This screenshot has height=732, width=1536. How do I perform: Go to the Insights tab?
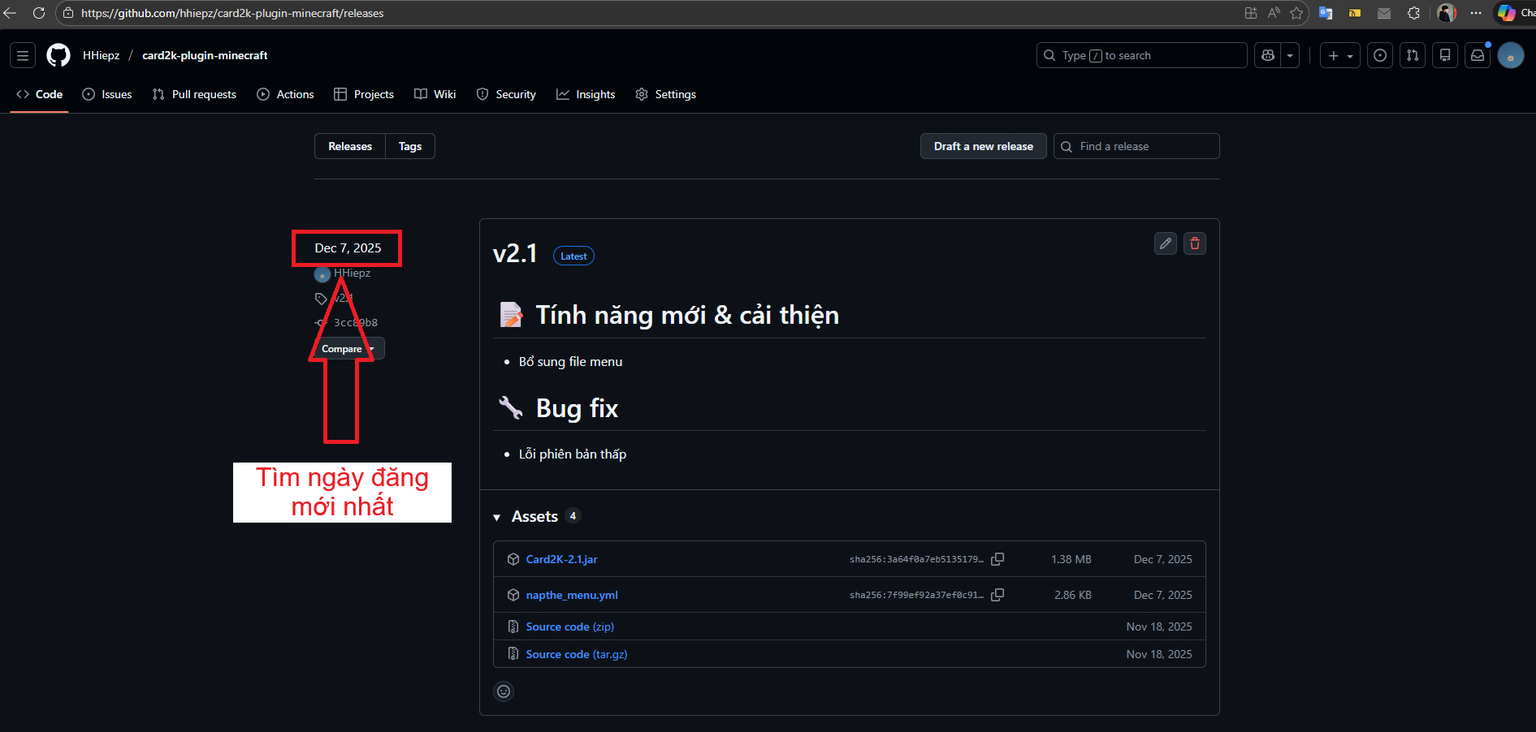point(586,94)
